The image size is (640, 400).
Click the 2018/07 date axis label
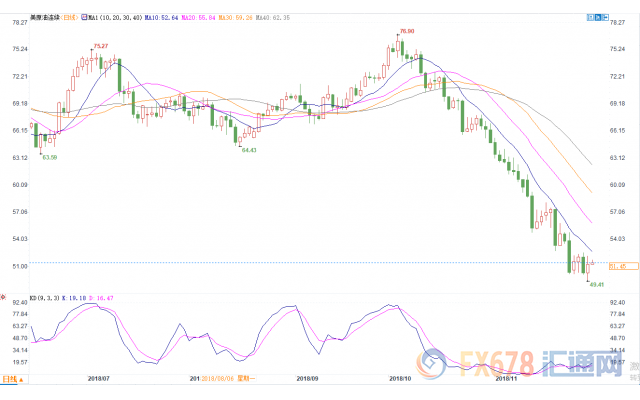click(x=99, y=378)
